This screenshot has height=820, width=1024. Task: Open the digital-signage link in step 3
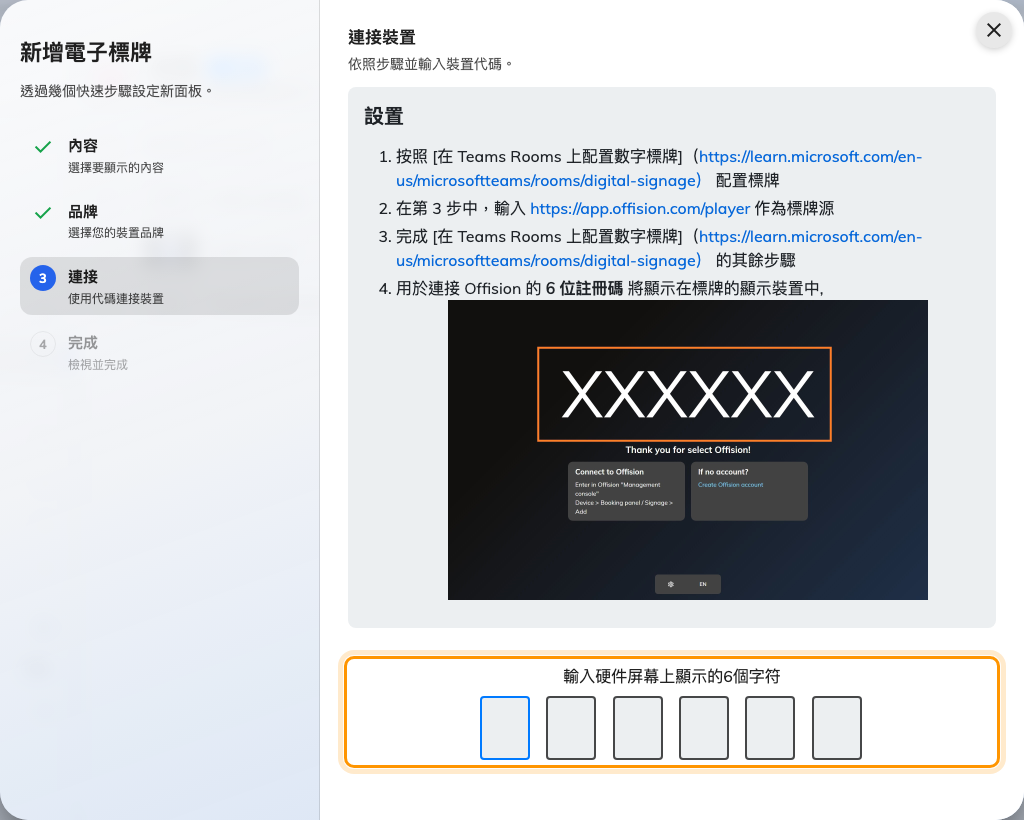coord(658,248)
